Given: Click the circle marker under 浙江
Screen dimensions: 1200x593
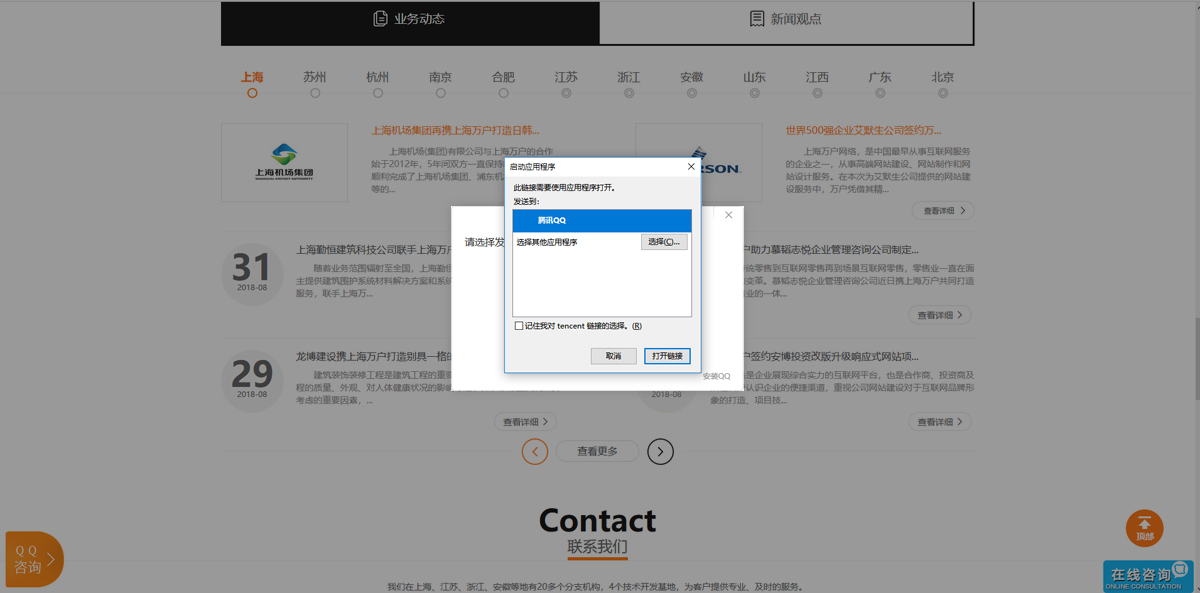Looking at the screenshot, I should (x=629, y=93).
